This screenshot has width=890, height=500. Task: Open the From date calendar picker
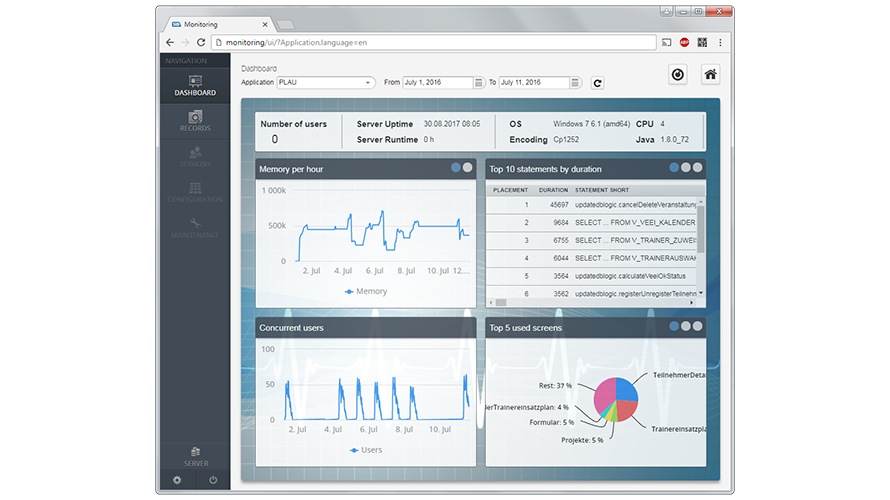[x=476, y=83]
